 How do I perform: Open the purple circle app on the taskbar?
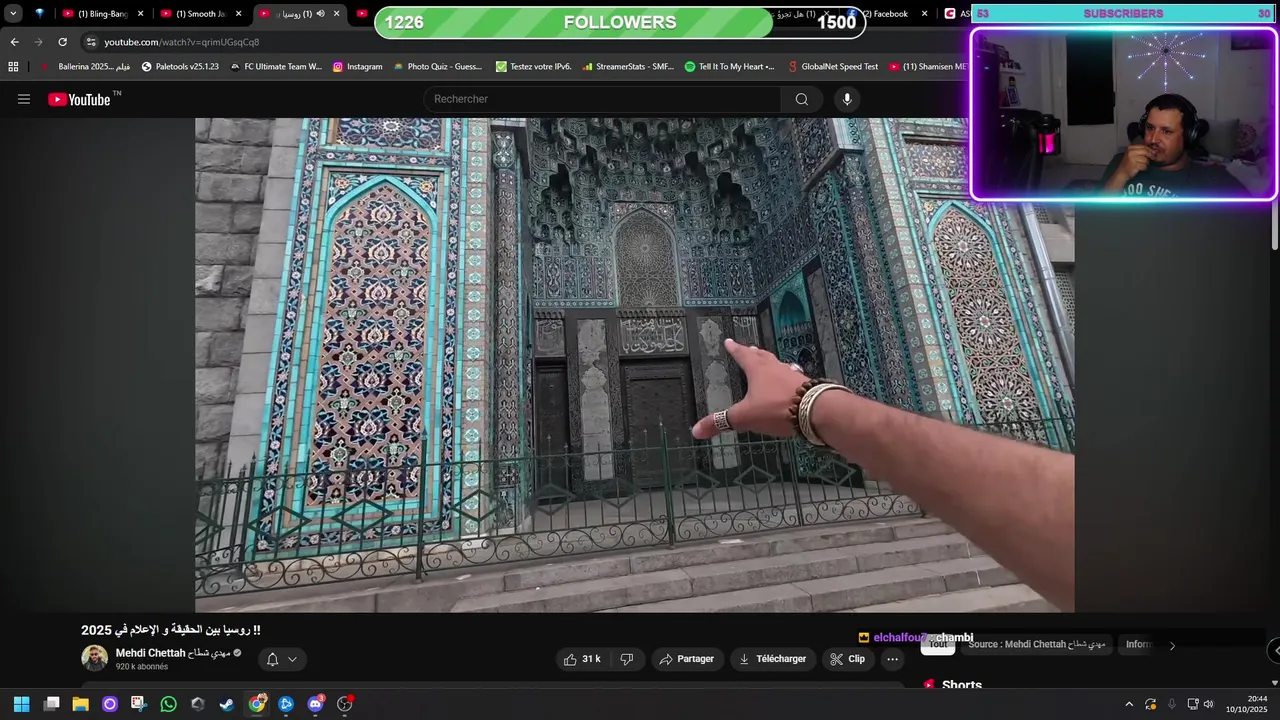tap(109, 704)
